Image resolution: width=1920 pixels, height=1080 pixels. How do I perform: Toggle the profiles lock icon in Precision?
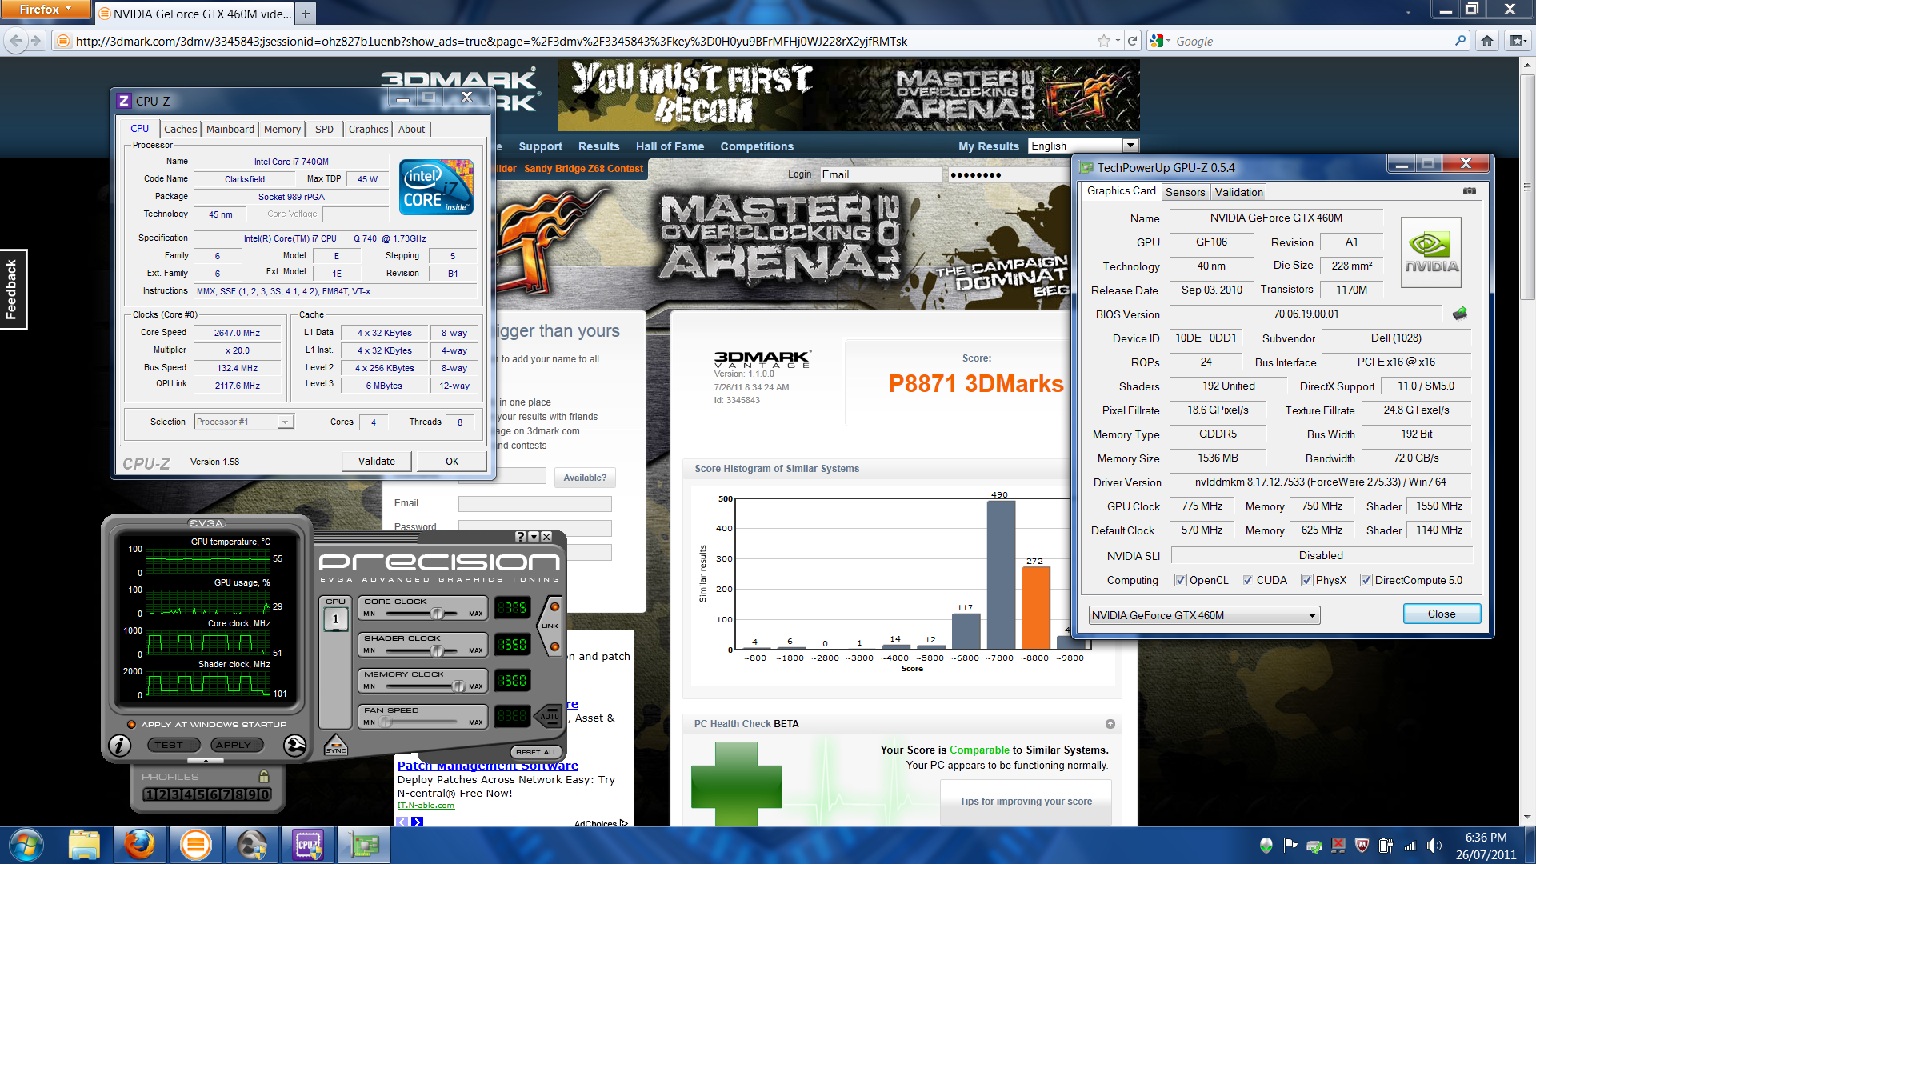[264, 777]
